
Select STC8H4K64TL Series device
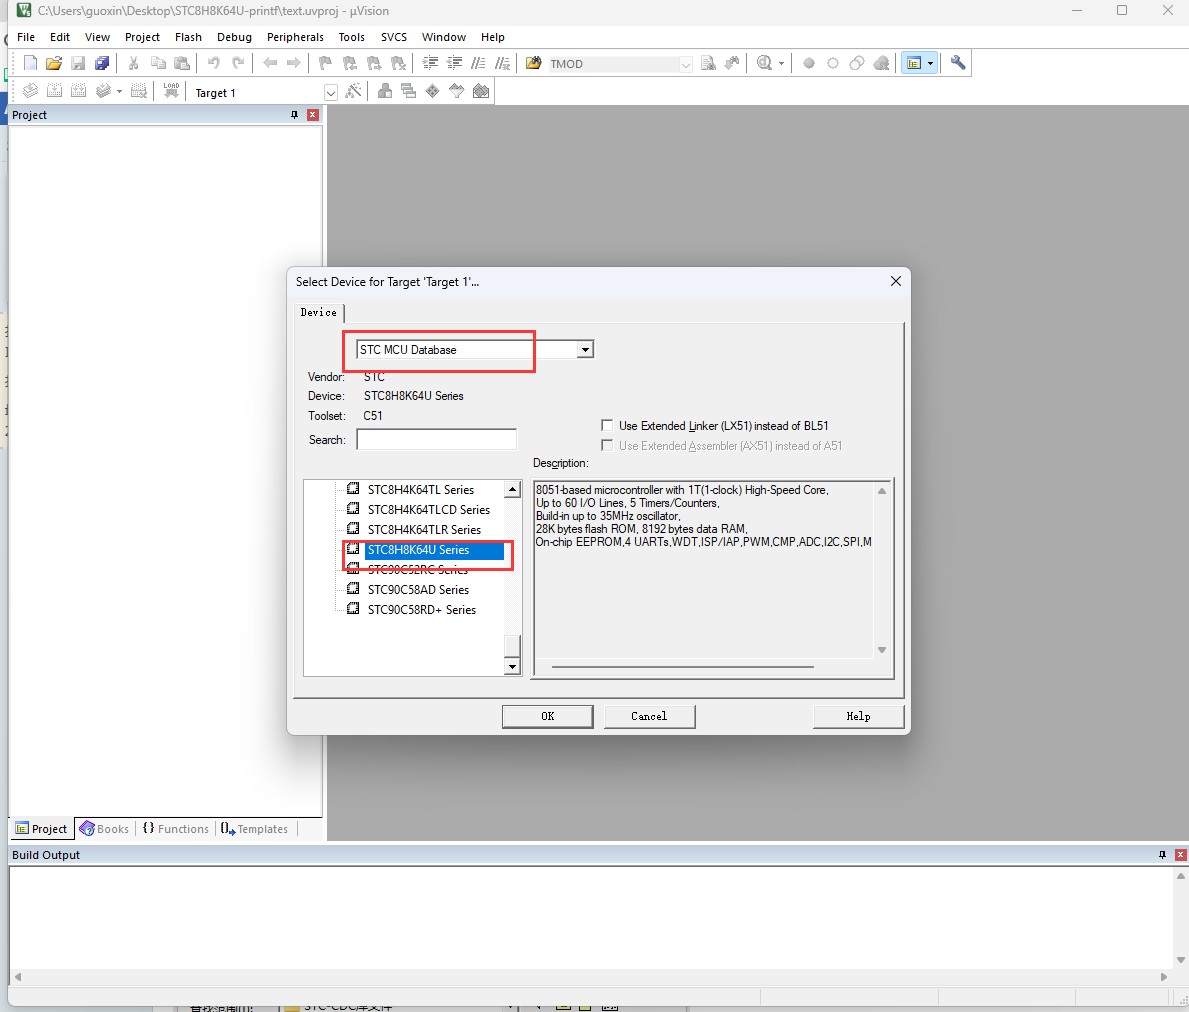421,490
